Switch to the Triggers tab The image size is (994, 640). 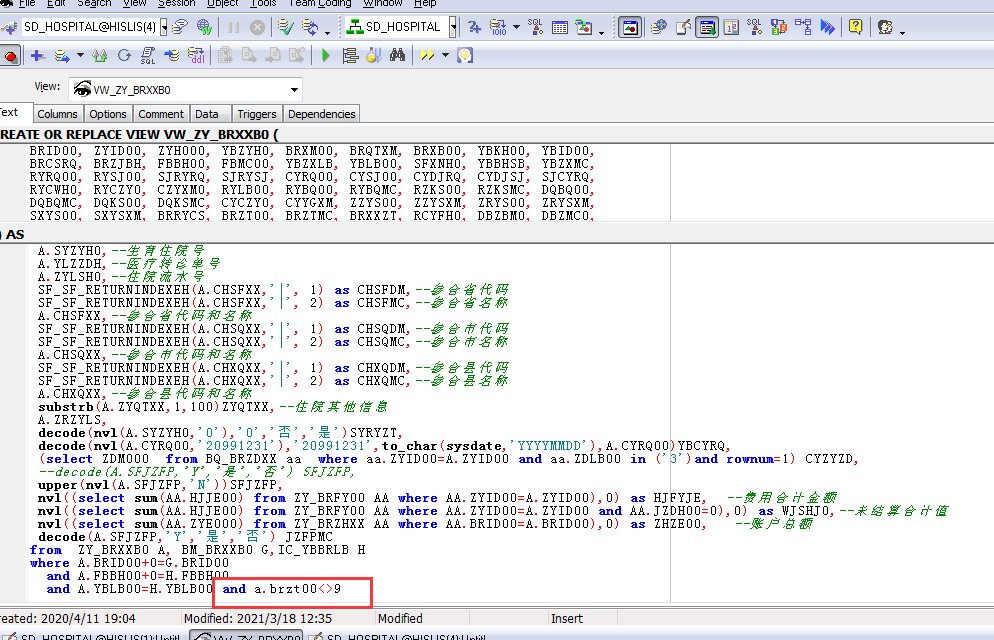pyautogui.click(x=257, y=114)
